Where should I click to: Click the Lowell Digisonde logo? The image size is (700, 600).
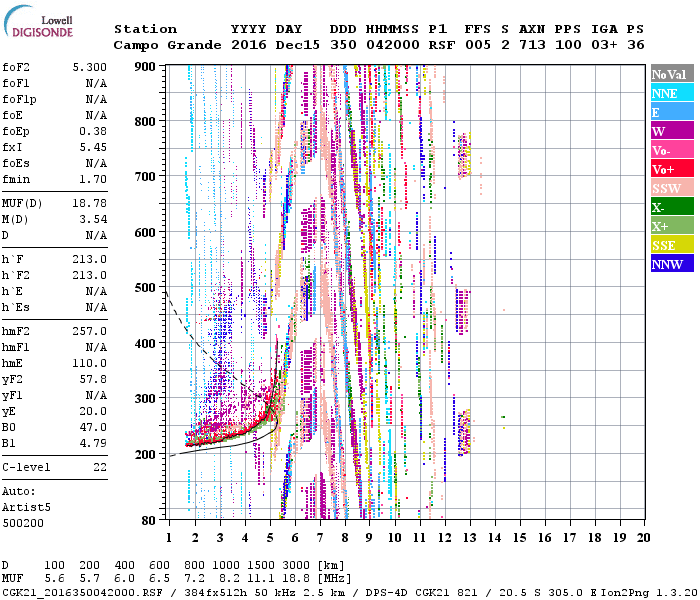pyautogui.click(x=38, y=22)
